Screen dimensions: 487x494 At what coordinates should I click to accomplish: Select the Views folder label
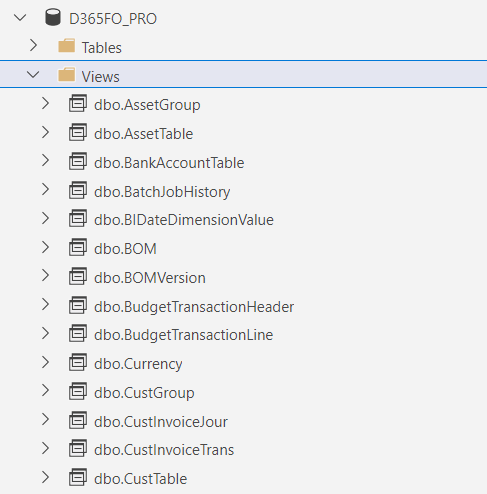pos(101,77)
